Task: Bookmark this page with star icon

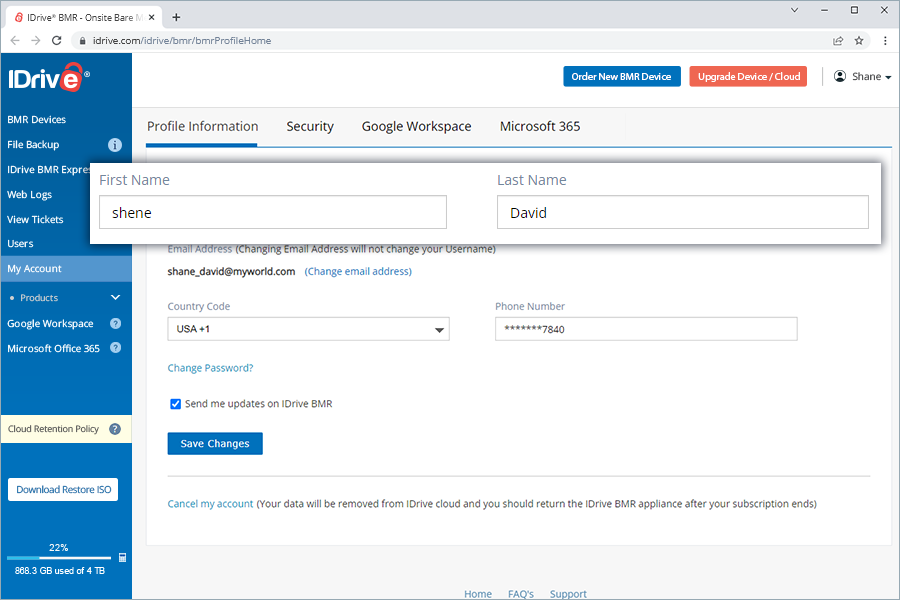Action: pyautogui.click(x=859, y=41)
